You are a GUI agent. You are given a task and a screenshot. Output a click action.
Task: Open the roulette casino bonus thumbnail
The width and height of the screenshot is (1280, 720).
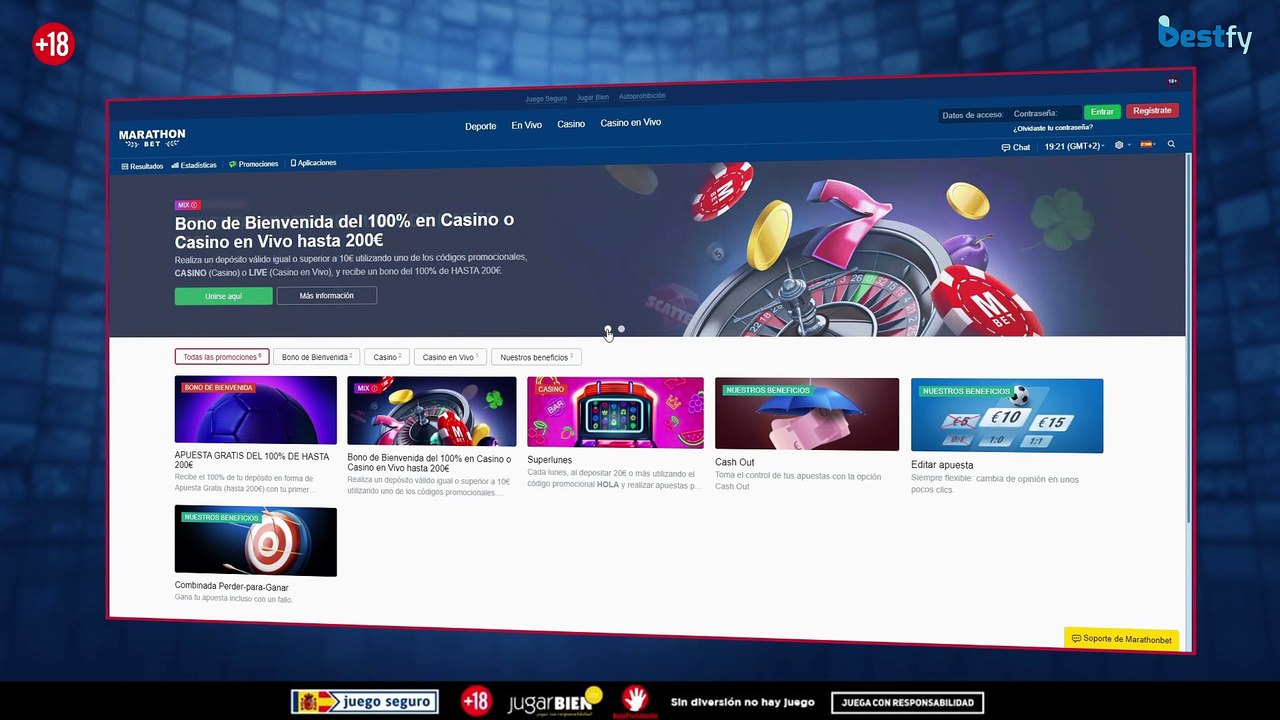432,411
